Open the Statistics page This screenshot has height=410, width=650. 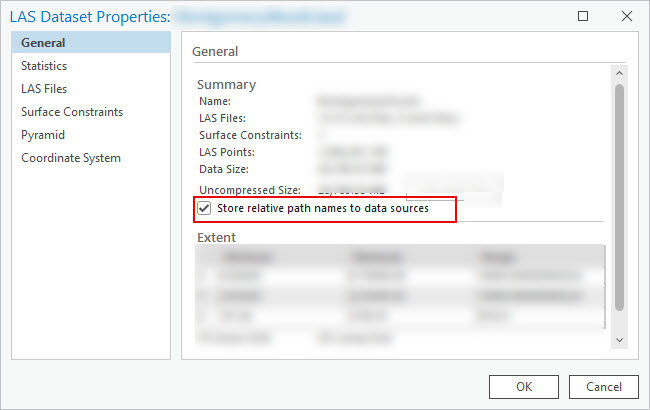(44, 66)
